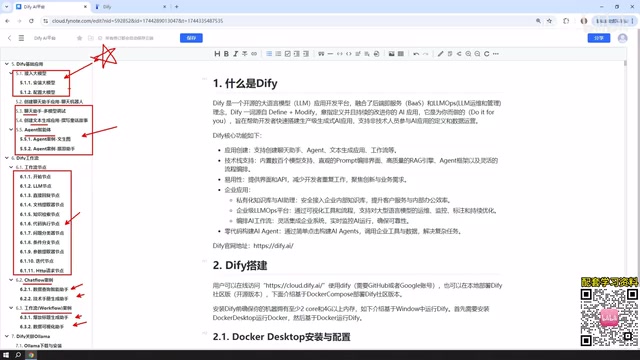The image size is (640, 360).
Task: Click the Chrome icon in taskbar
Action: pyautogui.click(x=31, y=355)
